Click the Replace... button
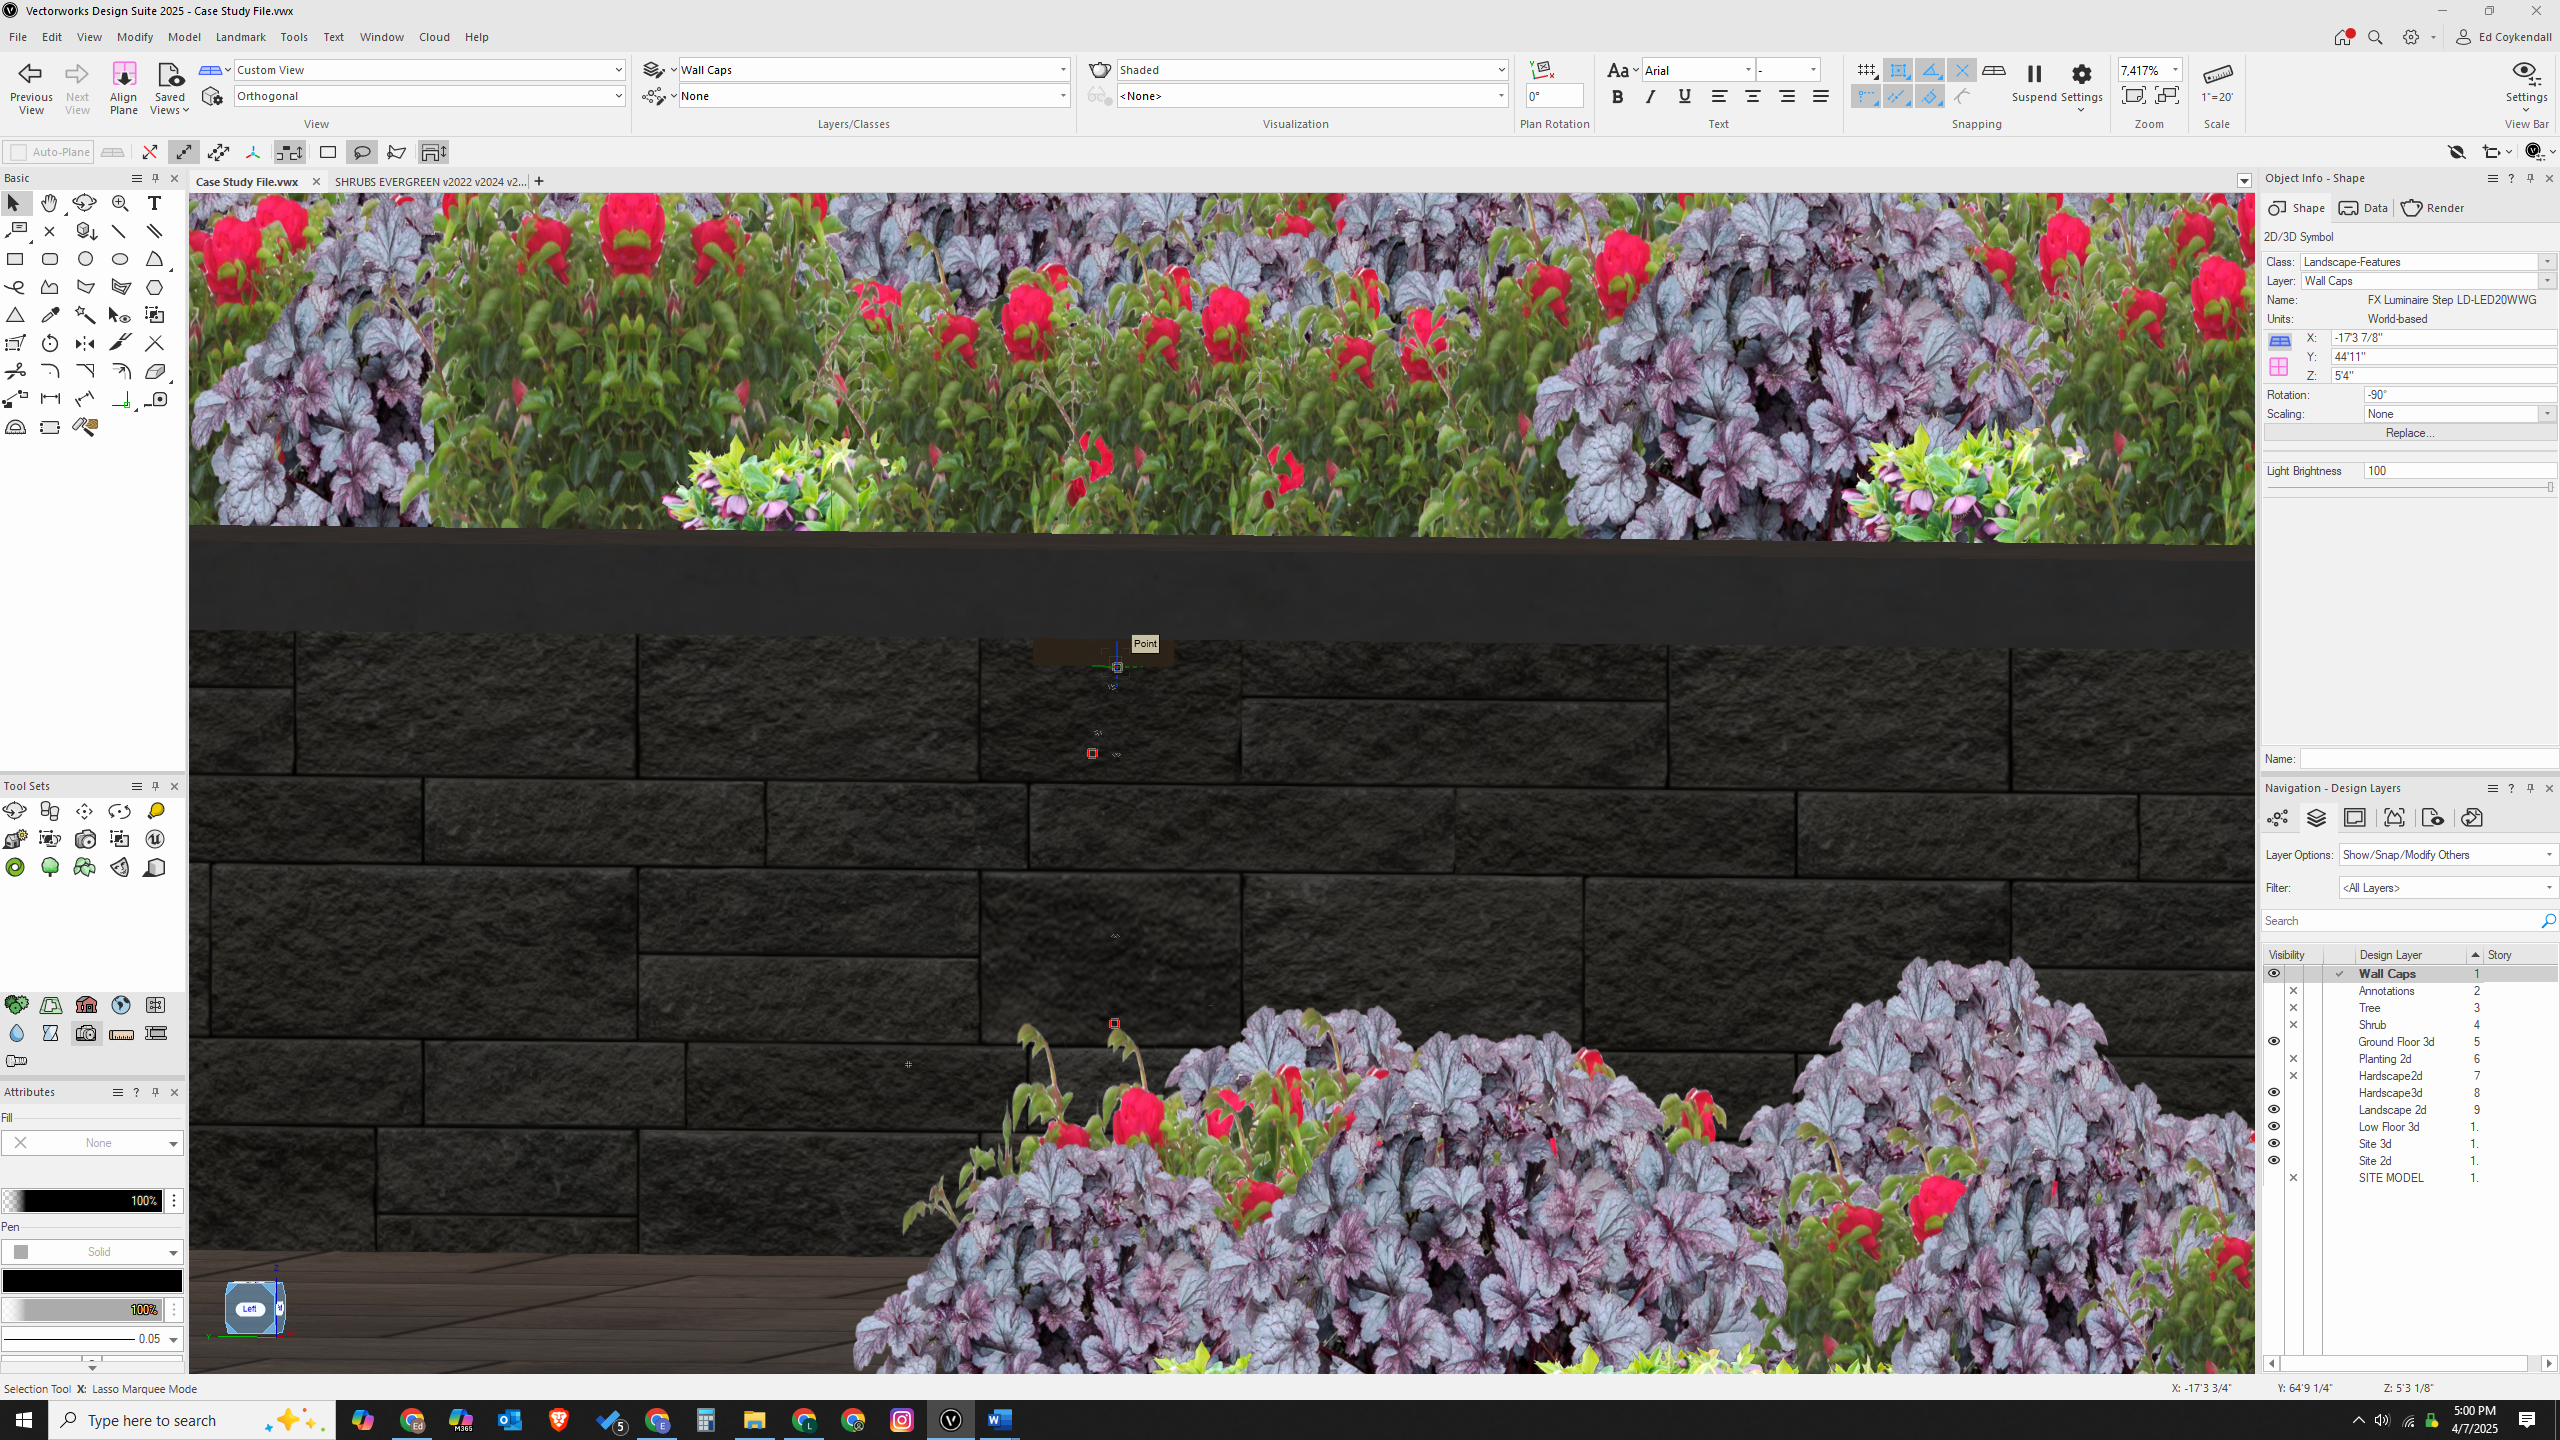 tap(2409, 433)
